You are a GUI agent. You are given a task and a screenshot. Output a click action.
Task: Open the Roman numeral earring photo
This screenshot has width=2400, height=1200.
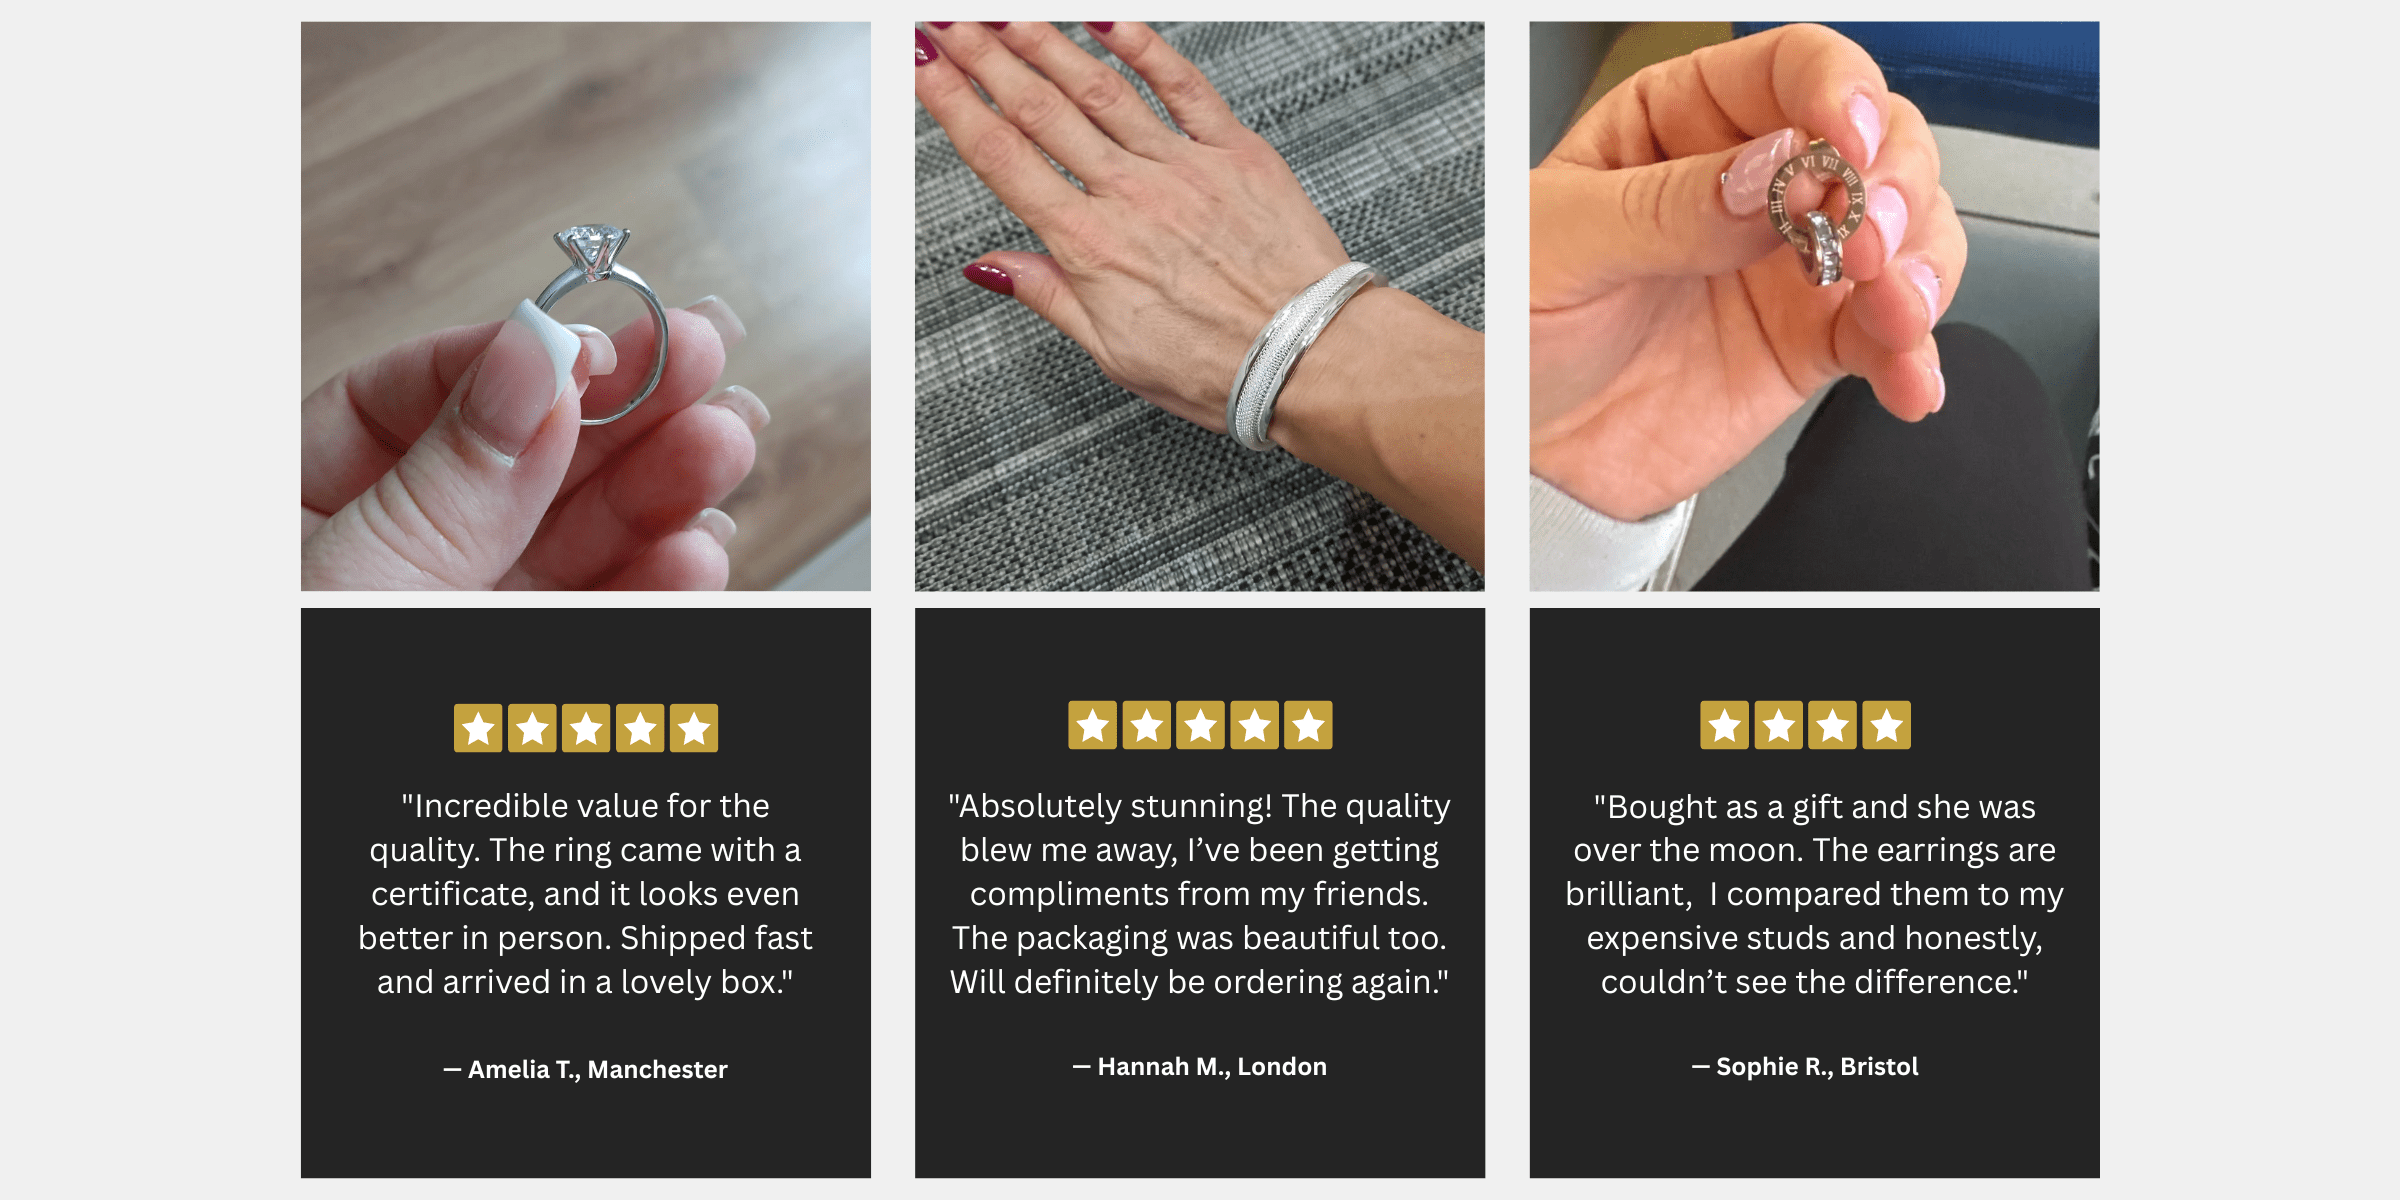pyautogui.click(x=1814, y=306)
